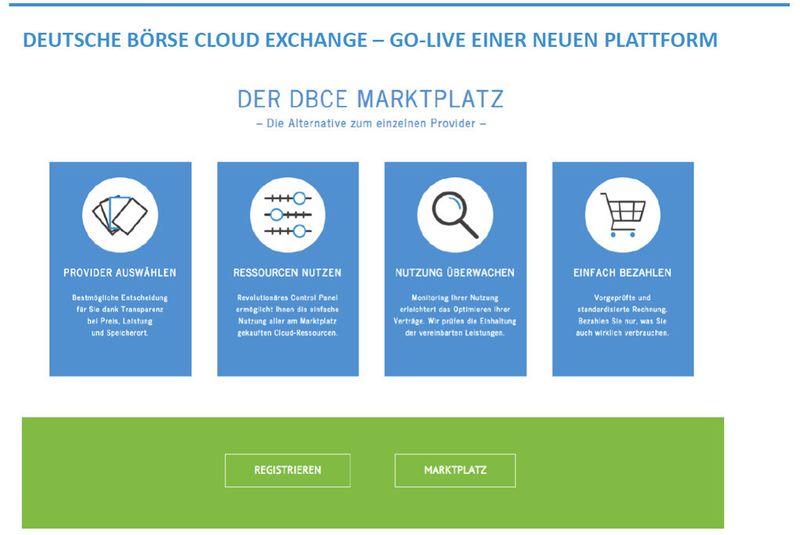Screen dimensions: 800x535
Task: Open the MARKTPLATZ button
Action: [455, 470]
